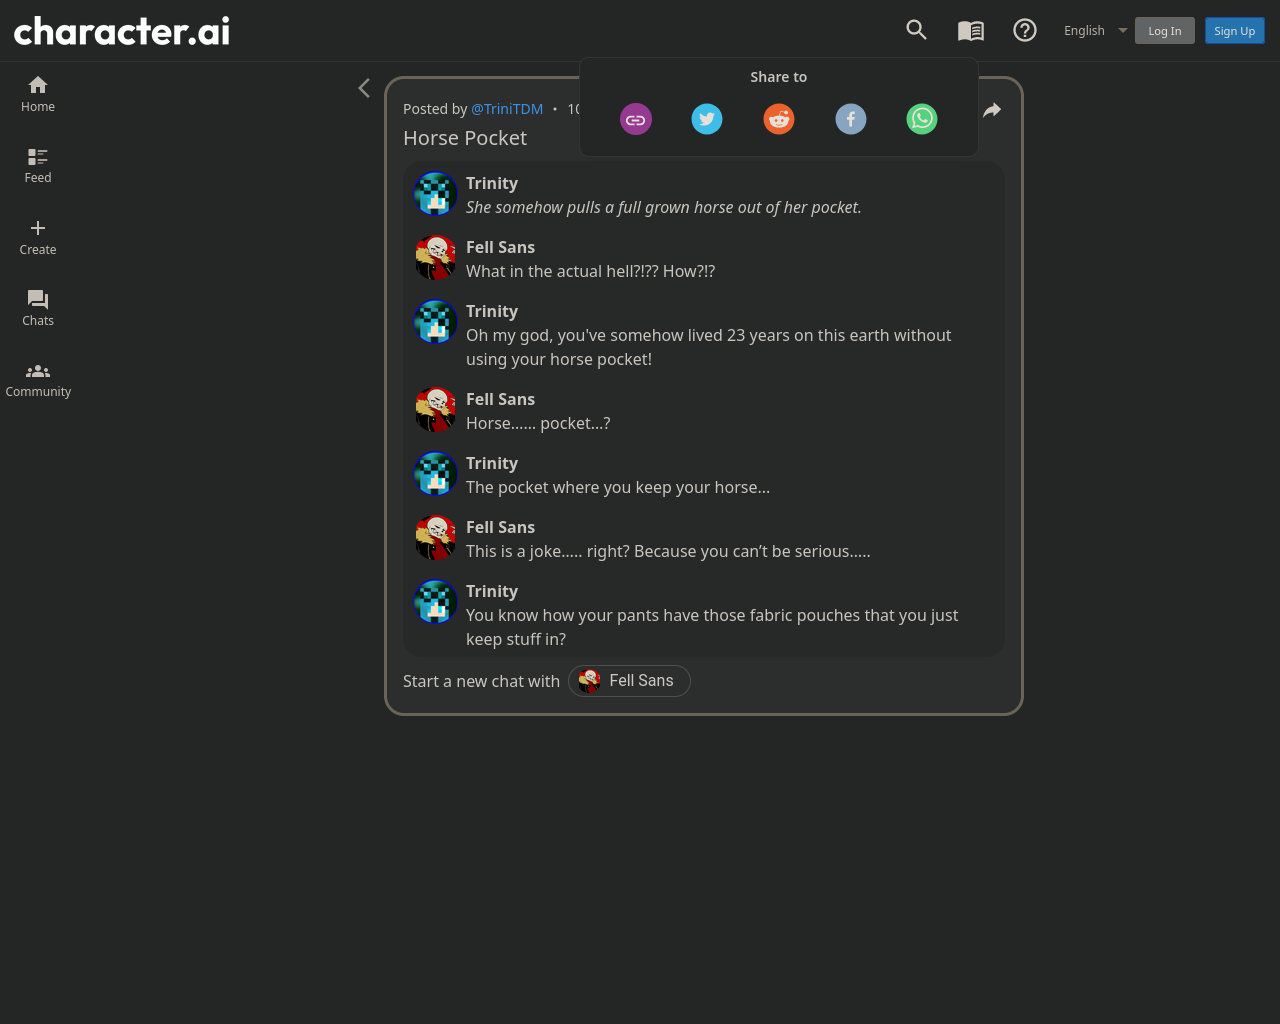
Task: Open Community in the sidebar
Action: click(x=38, y=380)
